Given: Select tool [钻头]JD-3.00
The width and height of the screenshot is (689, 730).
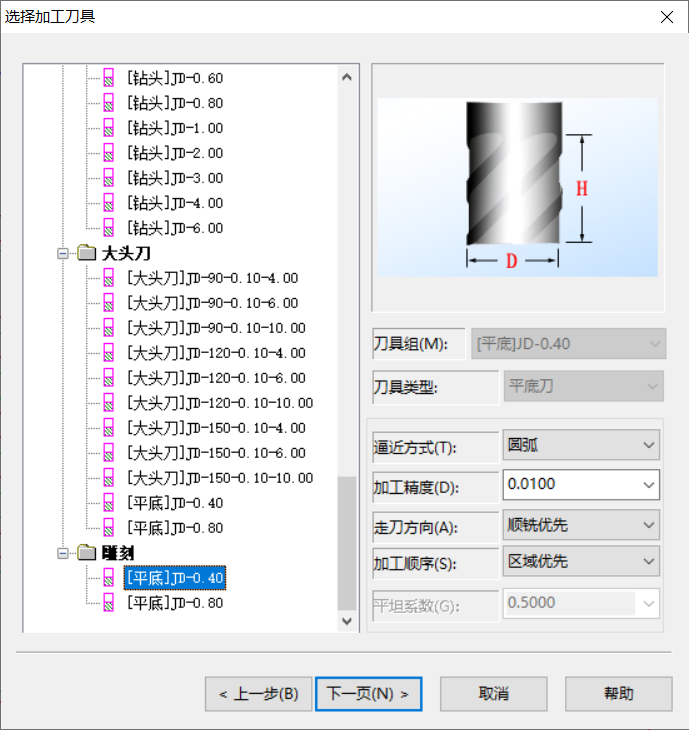Looking at the screenshot, I should [x=175, y=178].
